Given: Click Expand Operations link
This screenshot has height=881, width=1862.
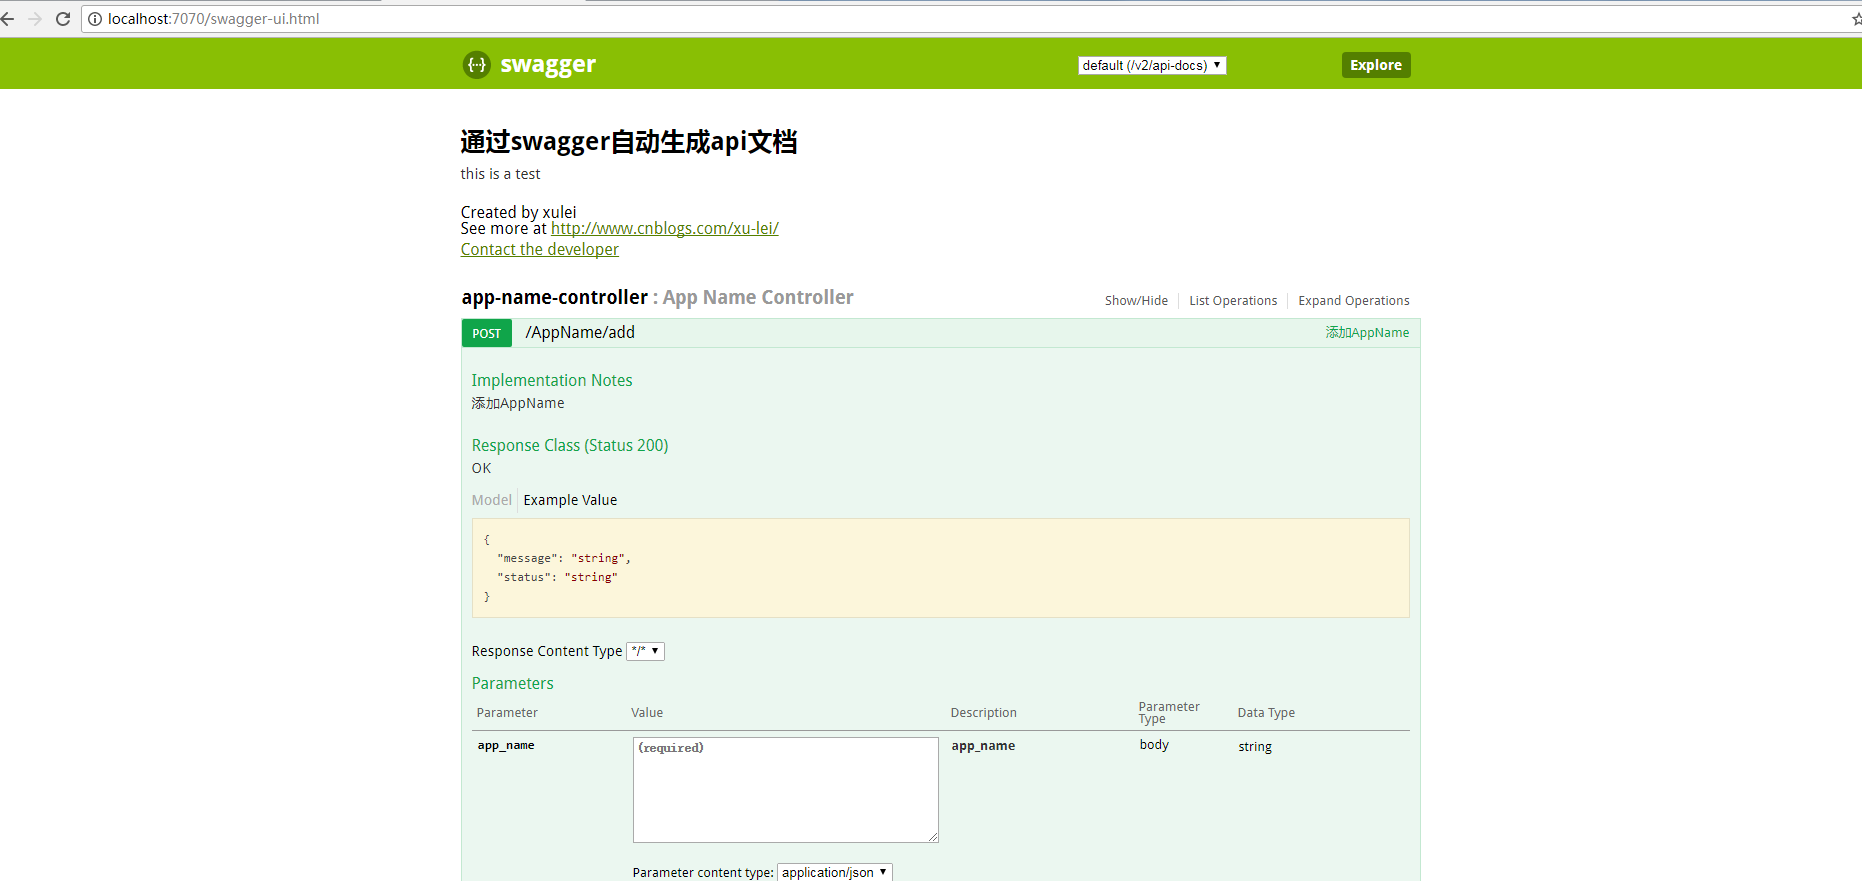Looking at the screenshot, I should [1354, 300].
